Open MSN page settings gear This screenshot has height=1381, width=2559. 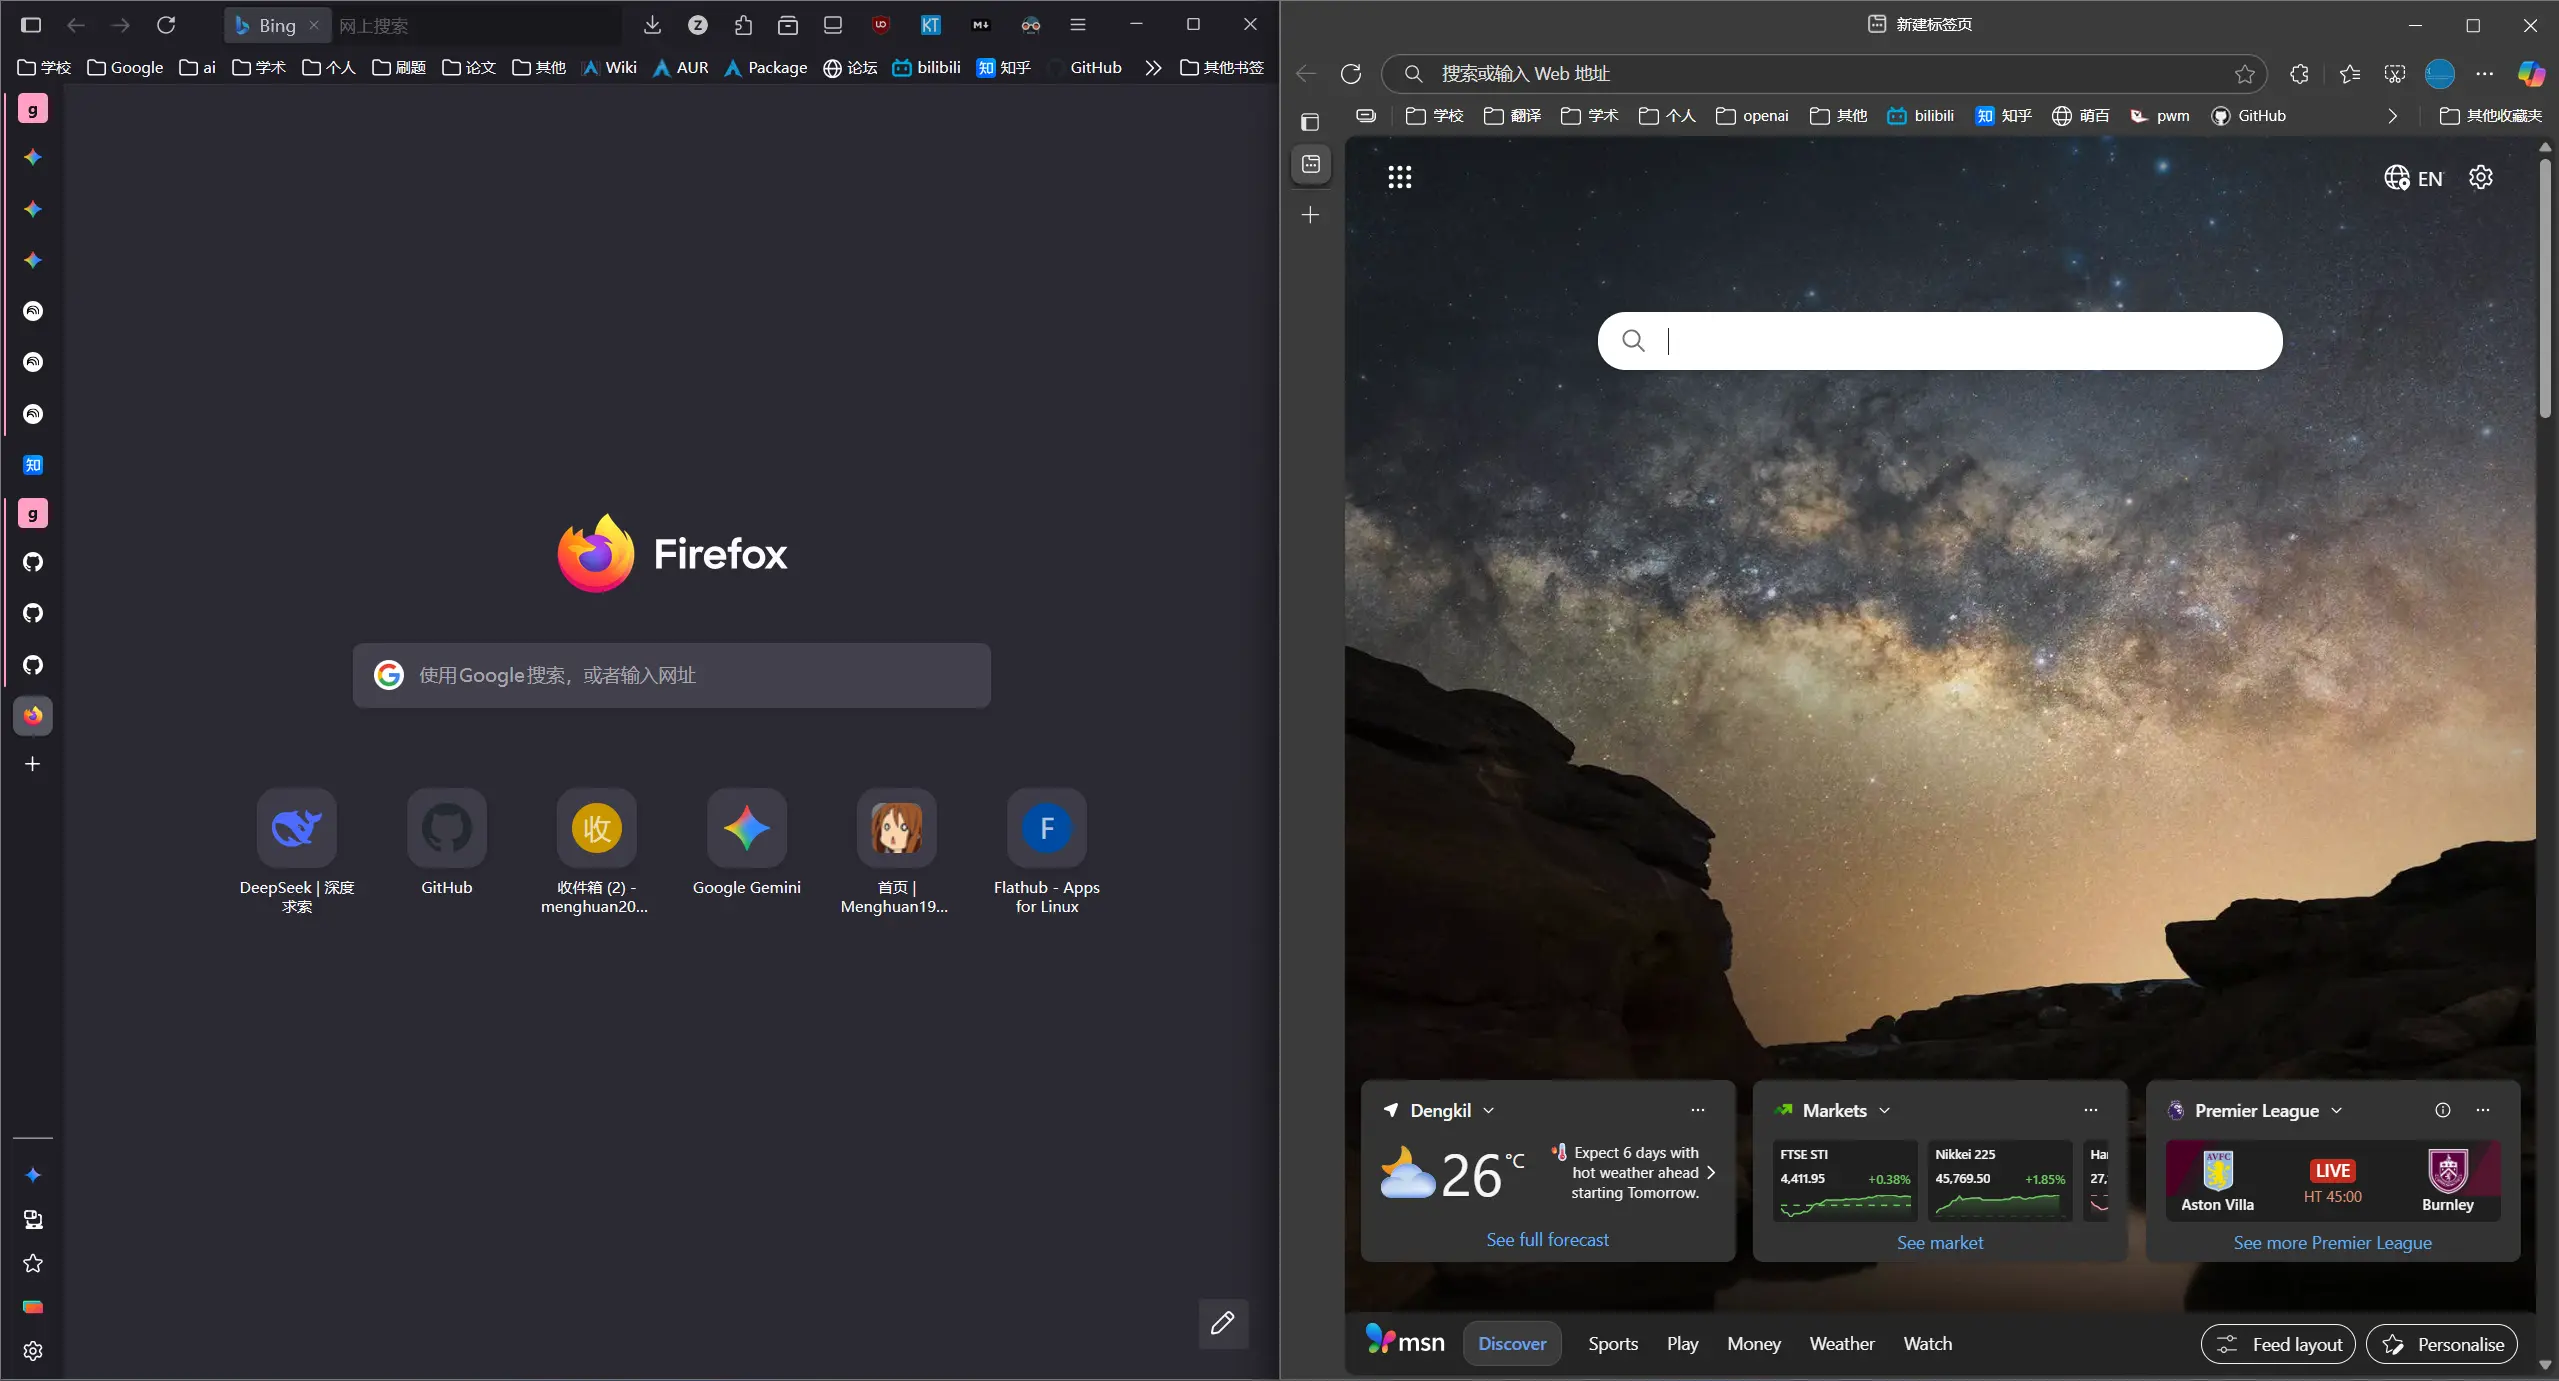(x=2481, y=177)
